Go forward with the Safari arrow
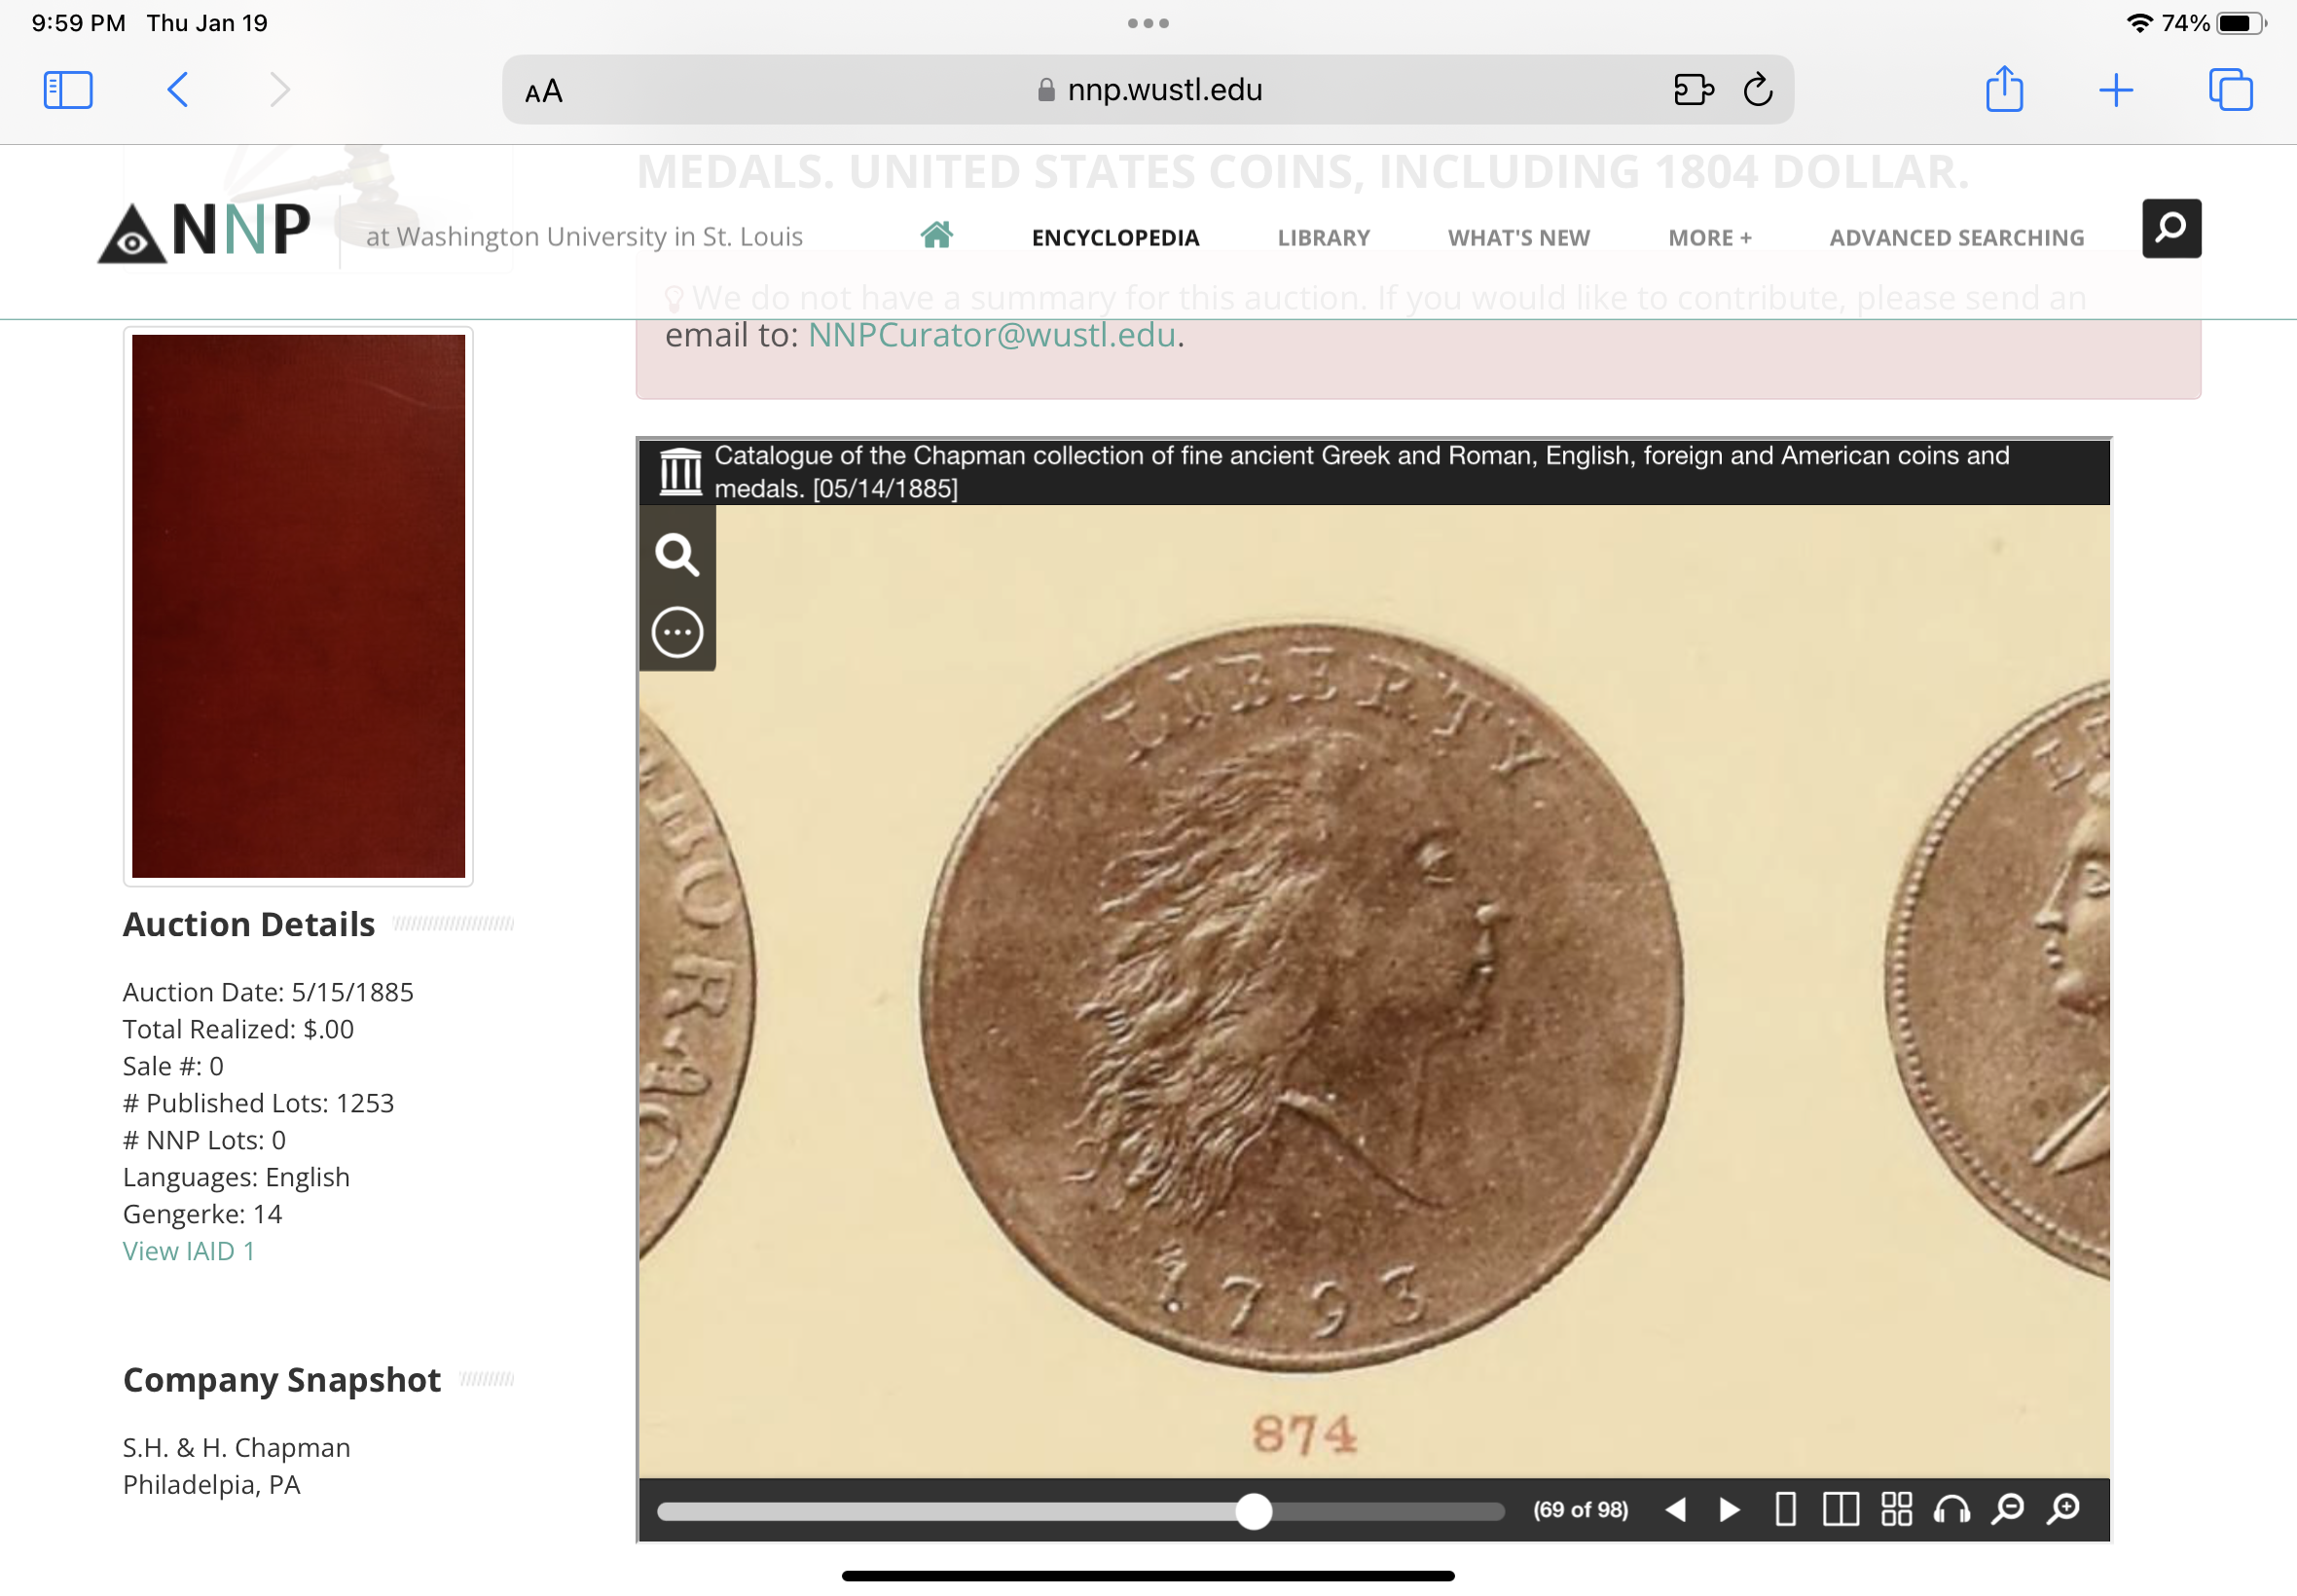Screen dimensions: 2297x1596 pos(280,90)
